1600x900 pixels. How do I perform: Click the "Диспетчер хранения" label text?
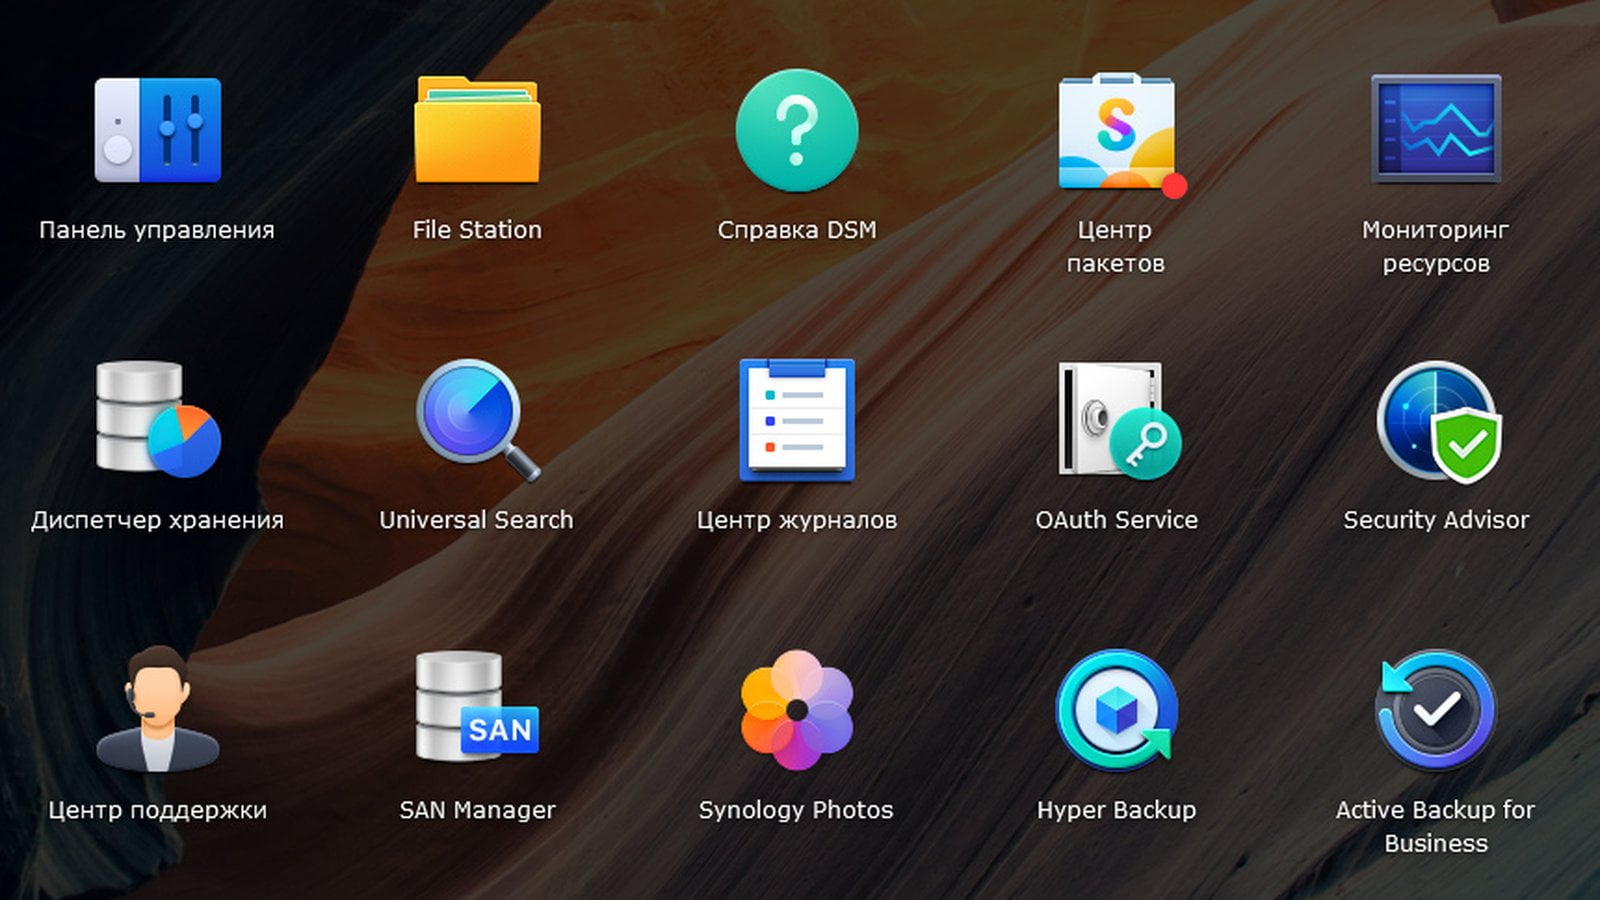[157, 520]
